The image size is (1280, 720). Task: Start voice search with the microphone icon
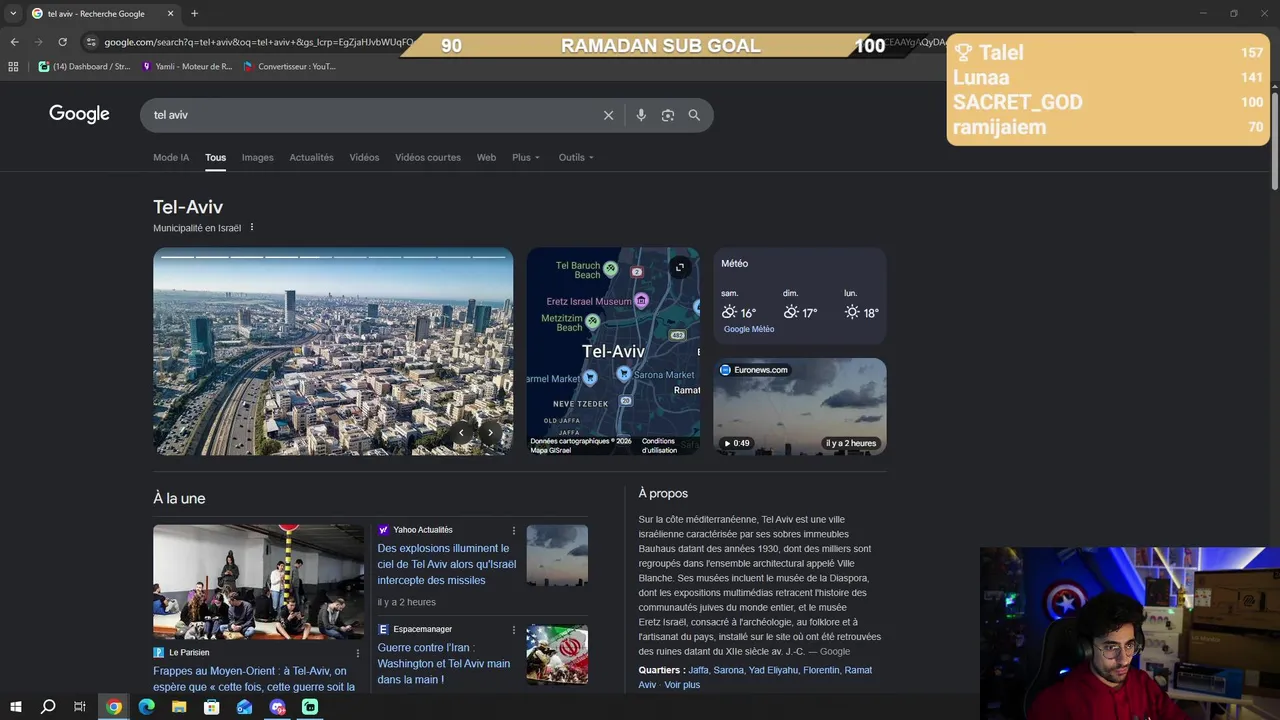coord(641,115)
